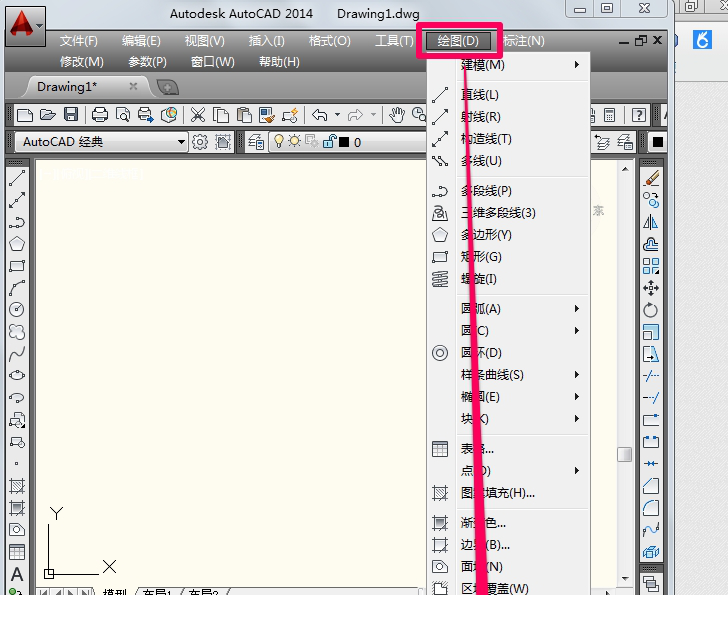Open the 编辑(E) menu
This screenshot has height=618, width=728.
141,41
